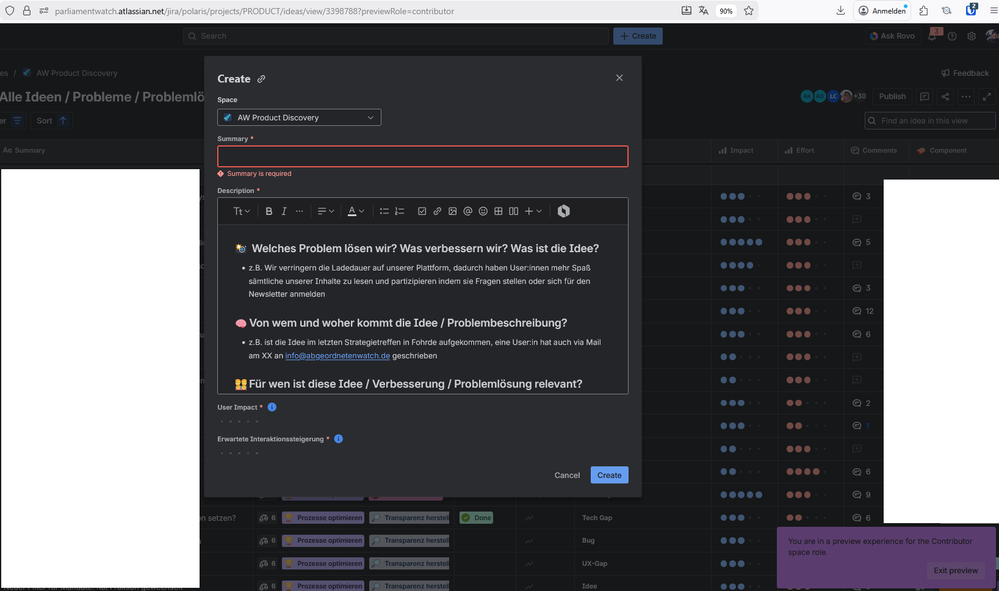
Task: Open the text color dropdown
Action: click(356, 211)
